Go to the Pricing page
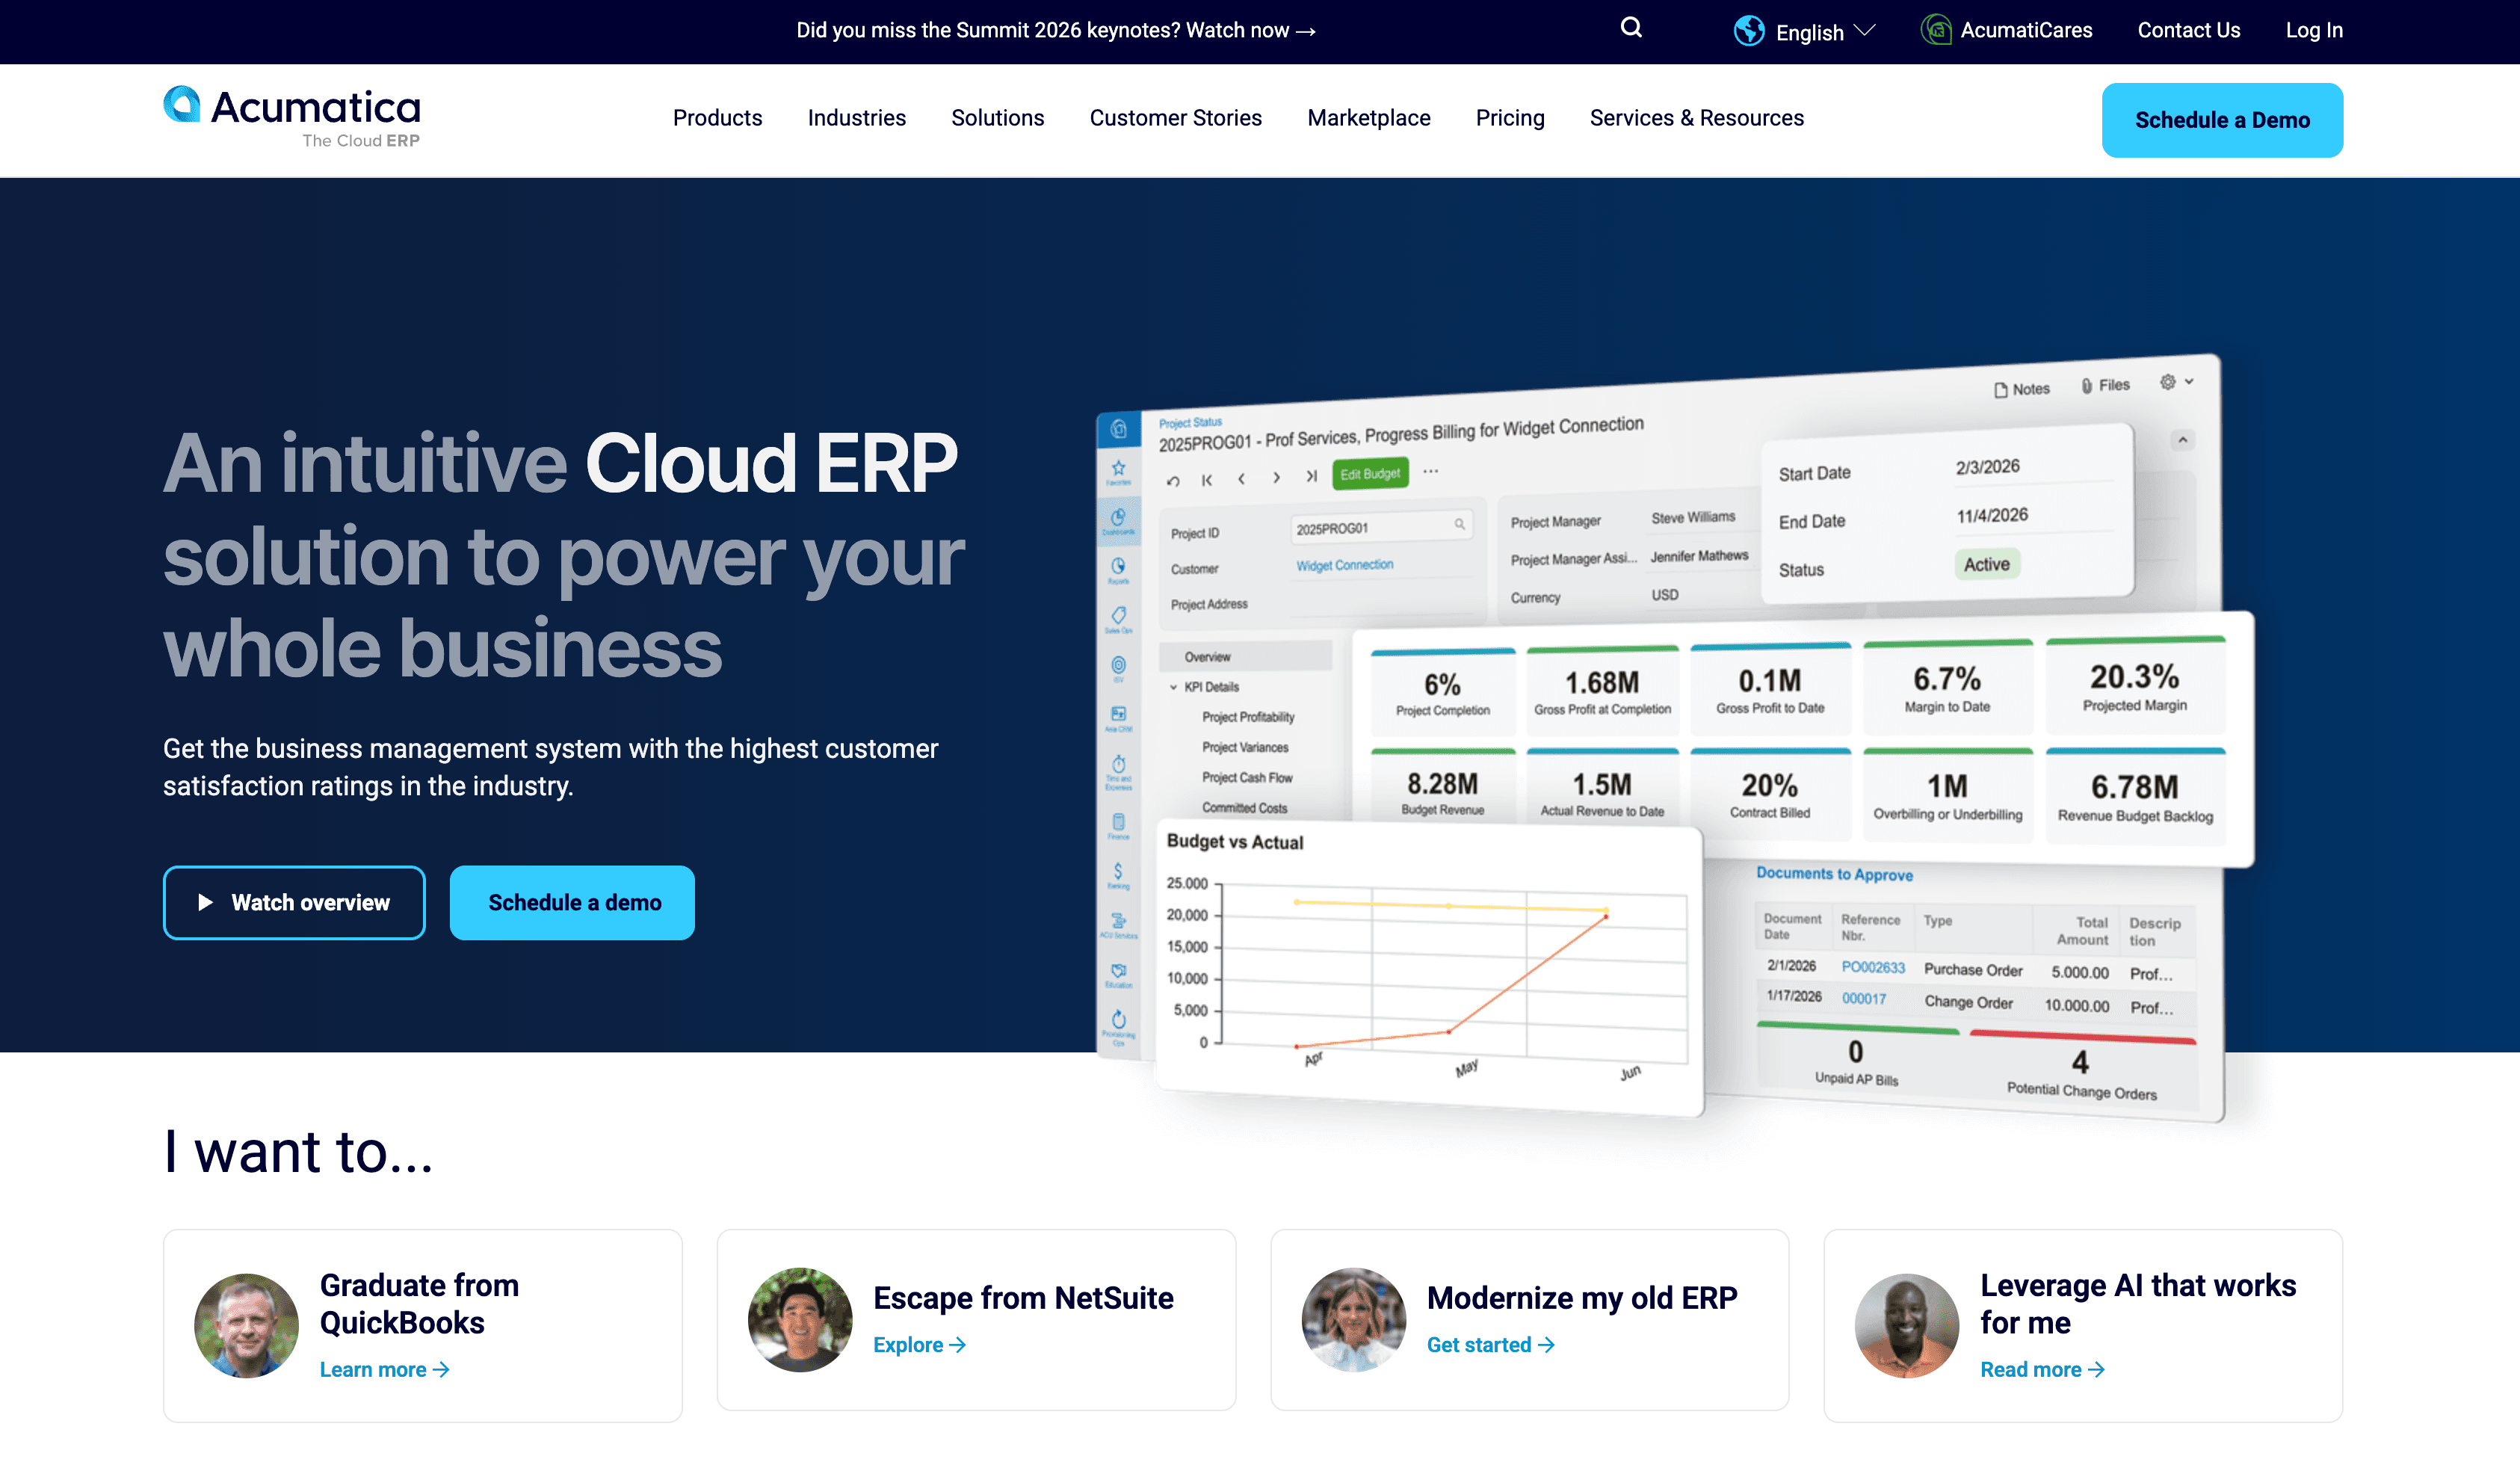Screen dimensions: 2520x1465 [x=1509, y=118]
